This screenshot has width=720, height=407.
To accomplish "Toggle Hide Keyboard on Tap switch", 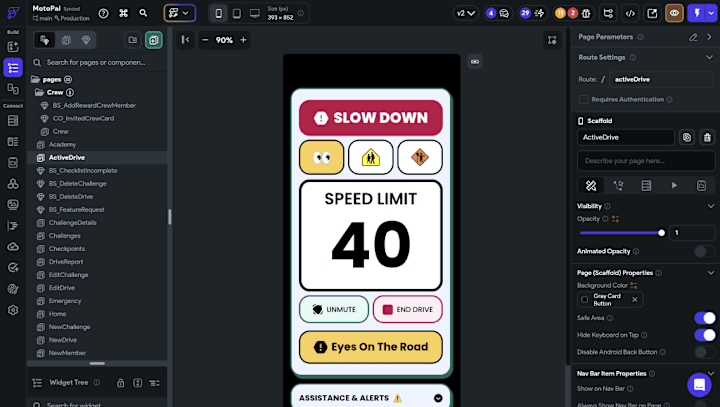I will [704, 335].
